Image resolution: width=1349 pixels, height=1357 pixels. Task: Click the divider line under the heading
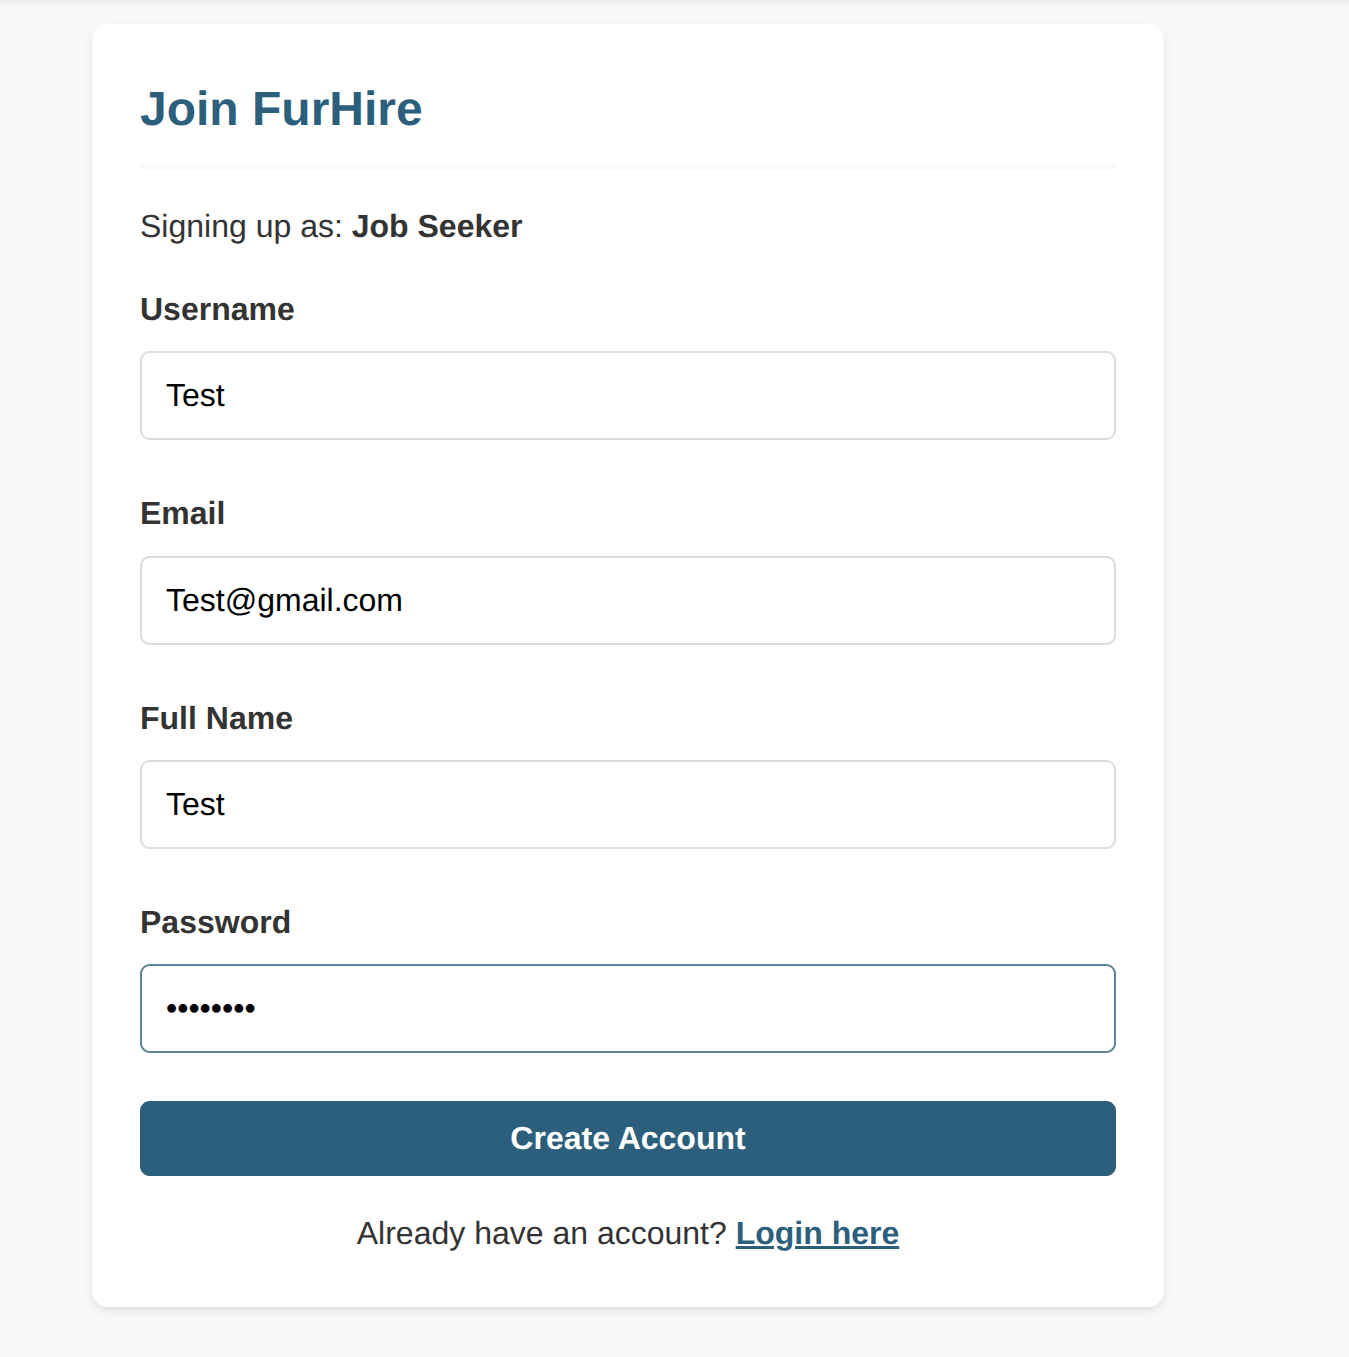[x=627, y=167]
